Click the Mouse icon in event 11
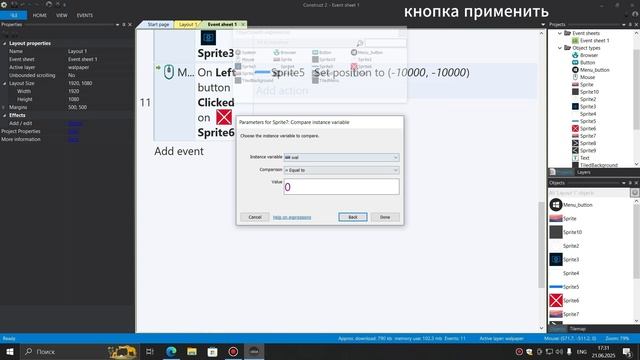Screen dimensions: 640x360 click(x=169, y=72)
